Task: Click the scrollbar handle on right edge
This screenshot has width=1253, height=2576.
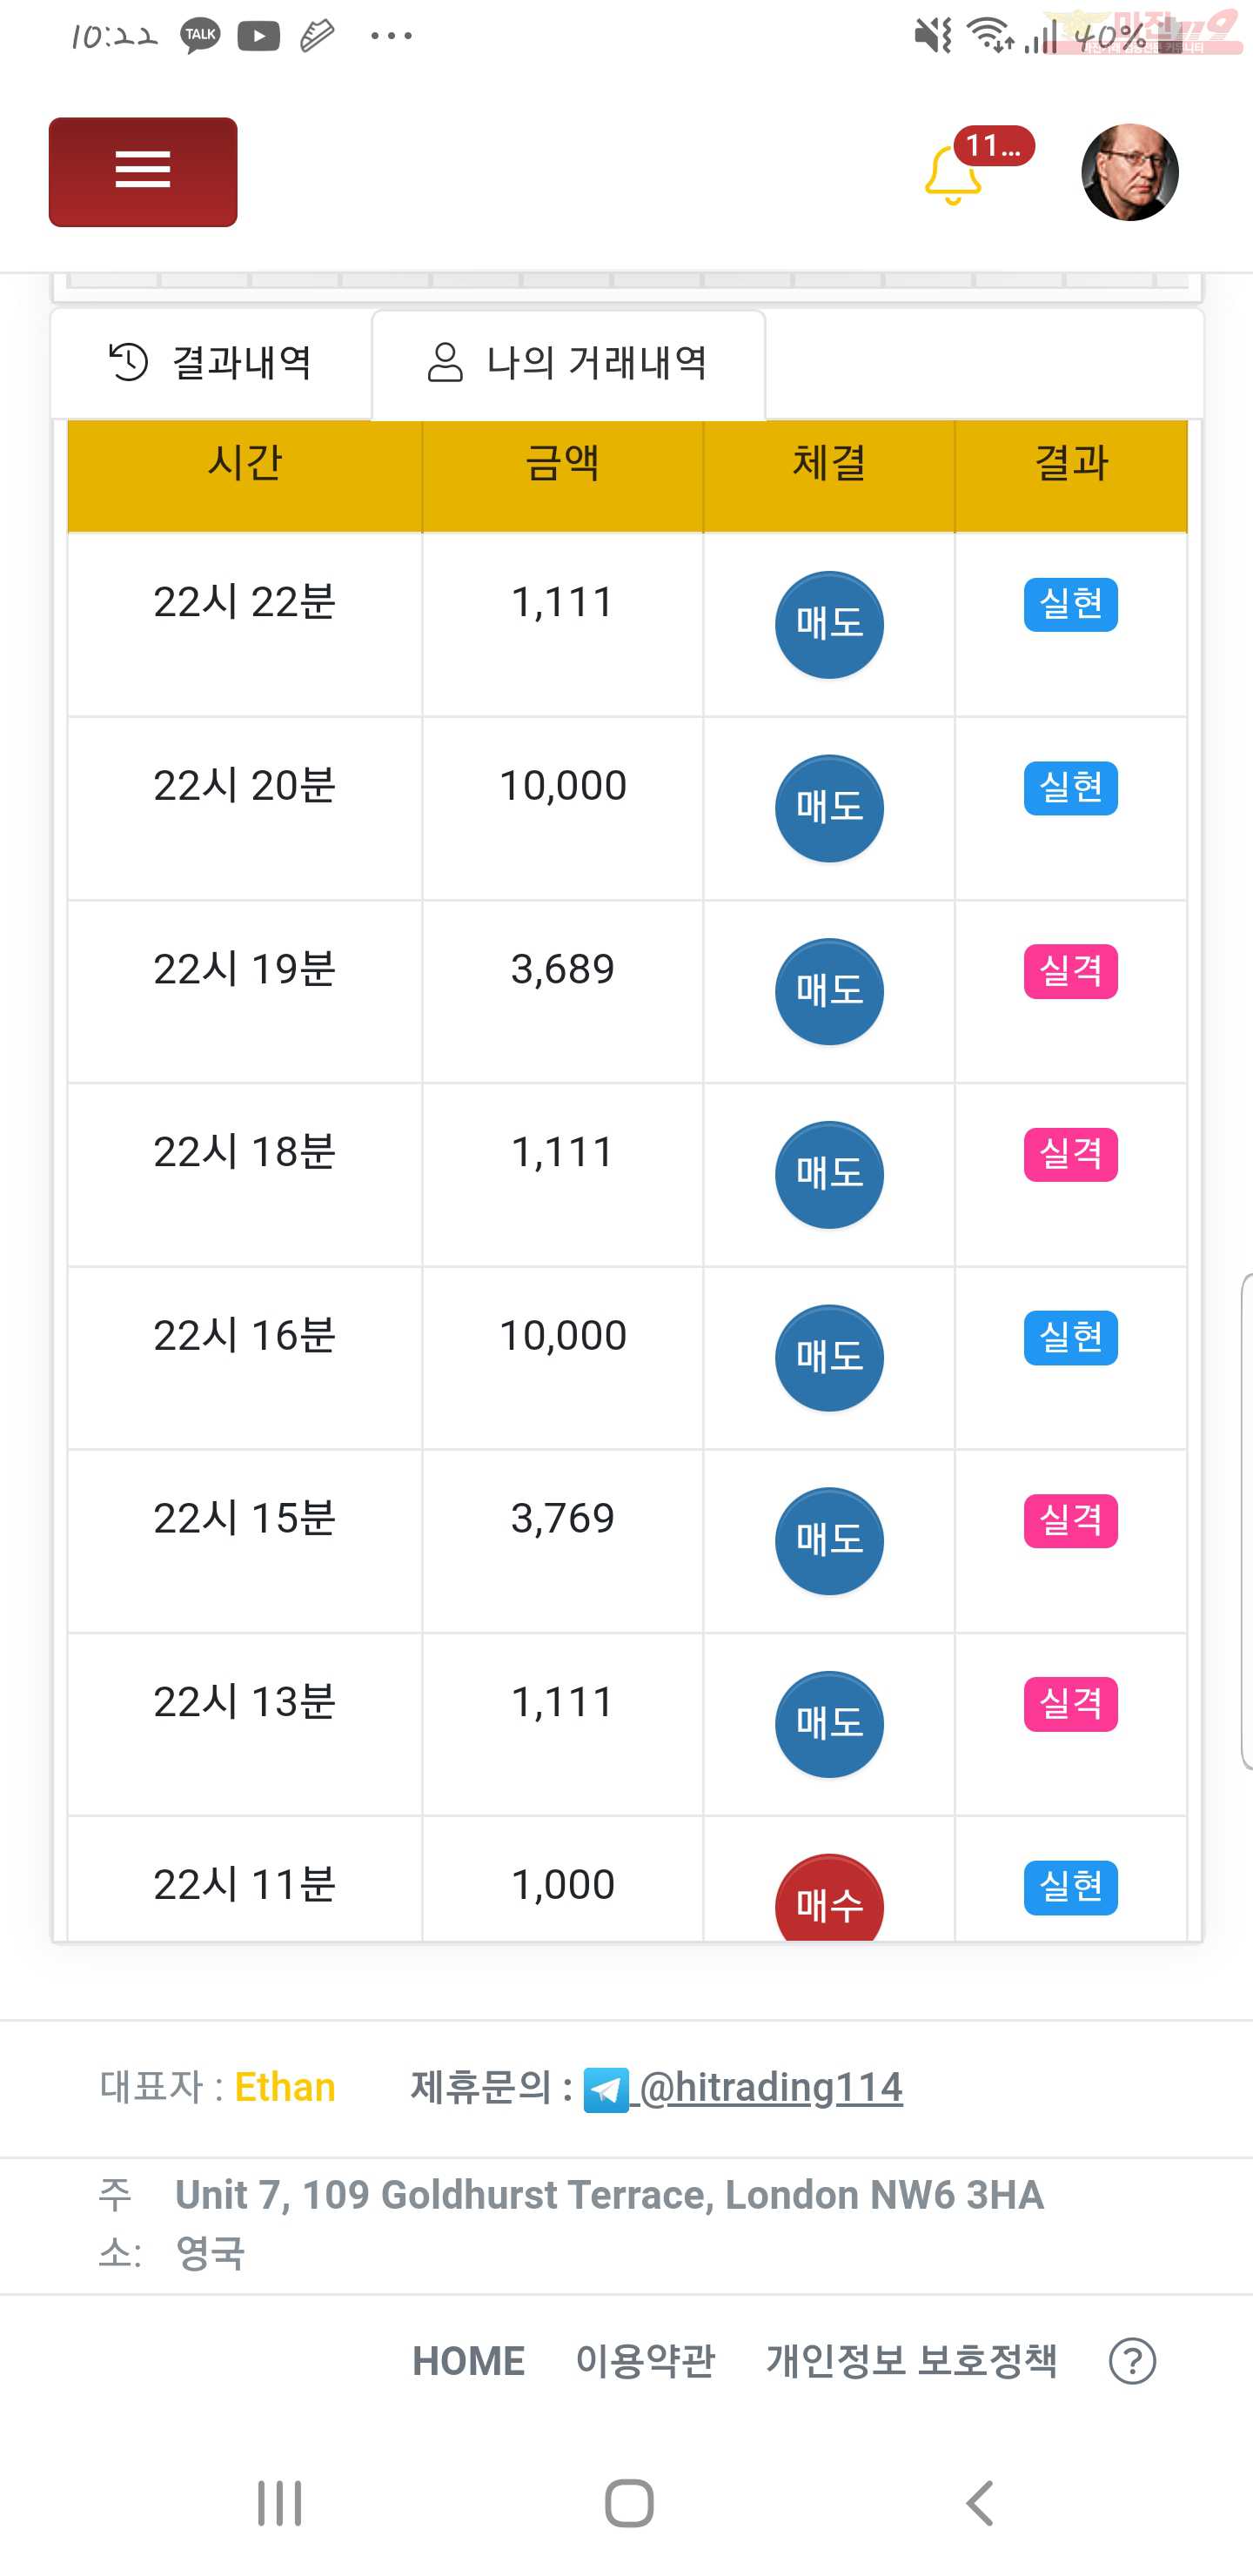Action: [1246, 1521]
